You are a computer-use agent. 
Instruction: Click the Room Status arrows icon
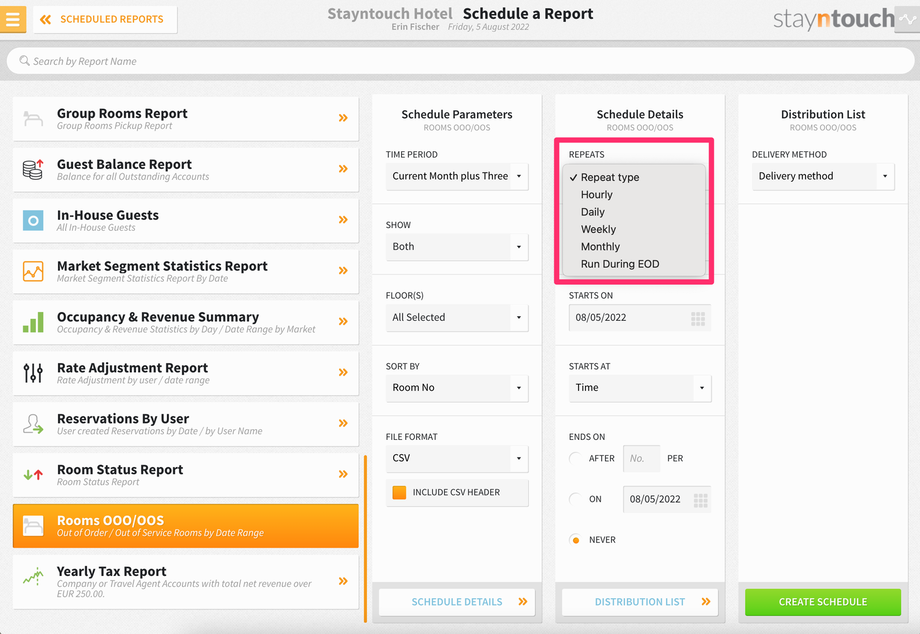[33, 474]
